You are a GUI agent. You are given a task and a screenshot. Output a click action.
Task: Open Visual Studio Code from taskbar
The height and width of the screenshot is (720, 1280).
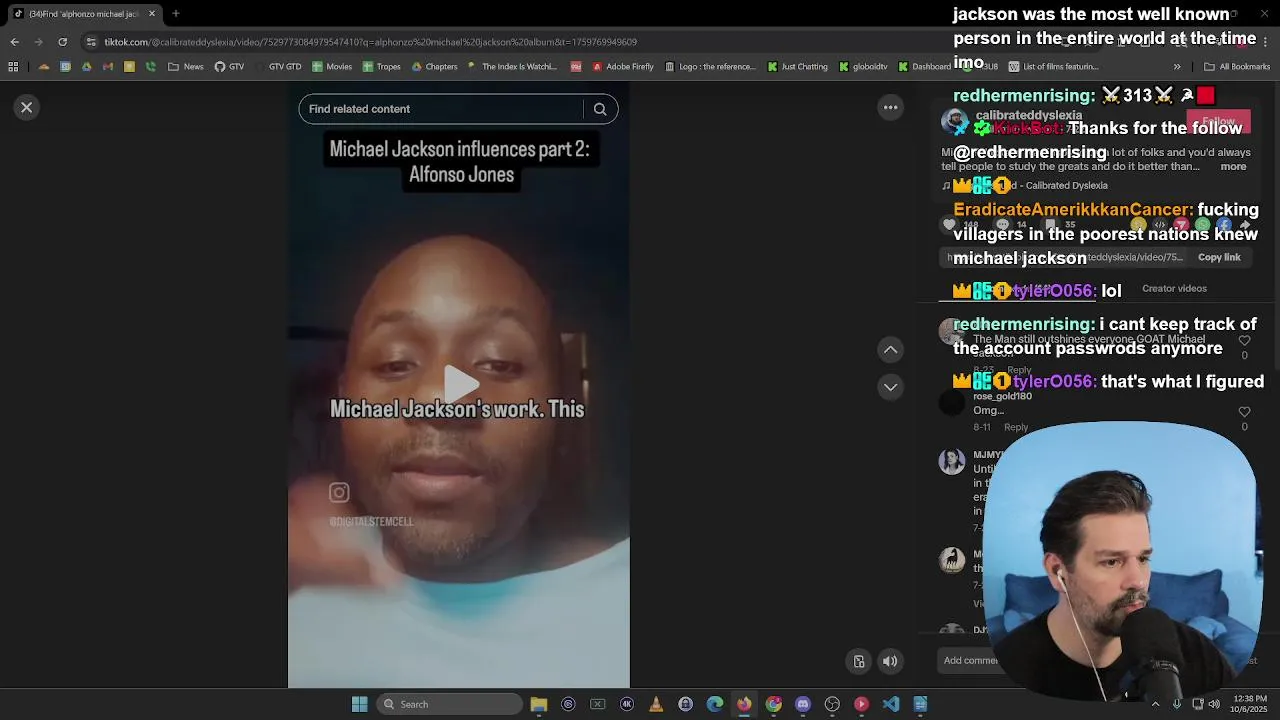point(890,704)
